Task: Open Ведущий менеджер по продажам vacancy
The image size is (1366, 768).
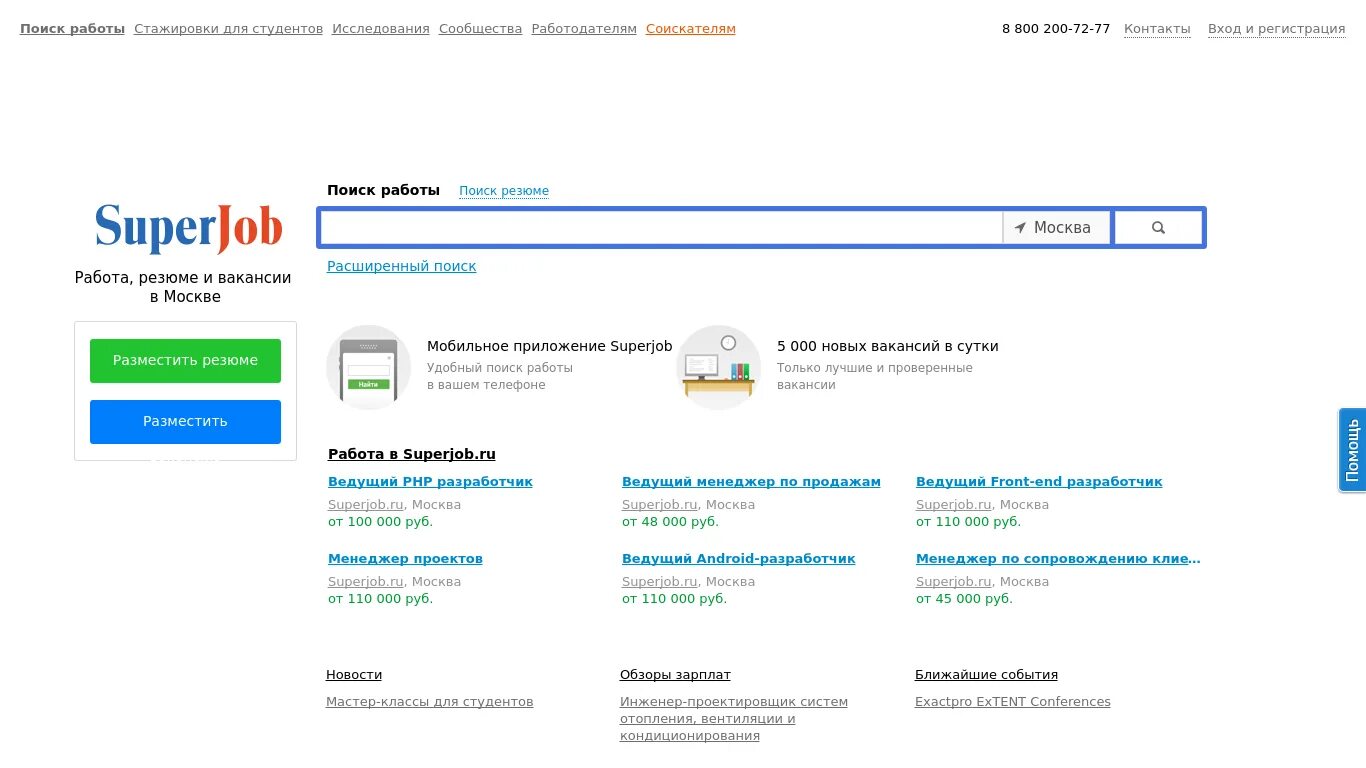Action: [x=751, y=482]
